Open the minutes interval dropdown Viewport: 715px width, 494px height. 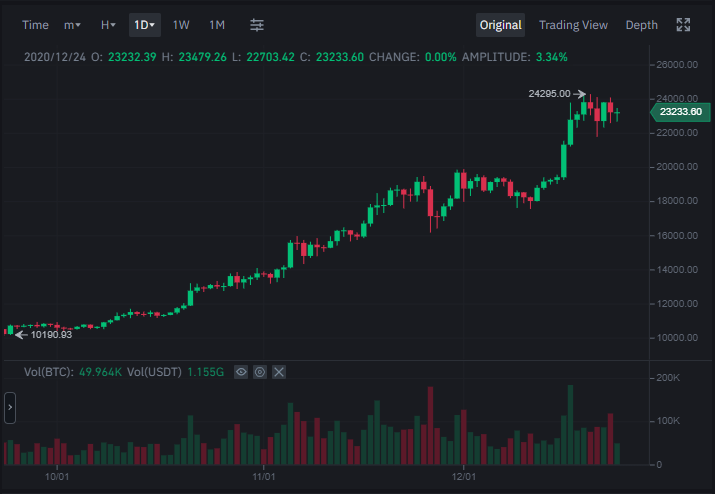tap(72, 25)
